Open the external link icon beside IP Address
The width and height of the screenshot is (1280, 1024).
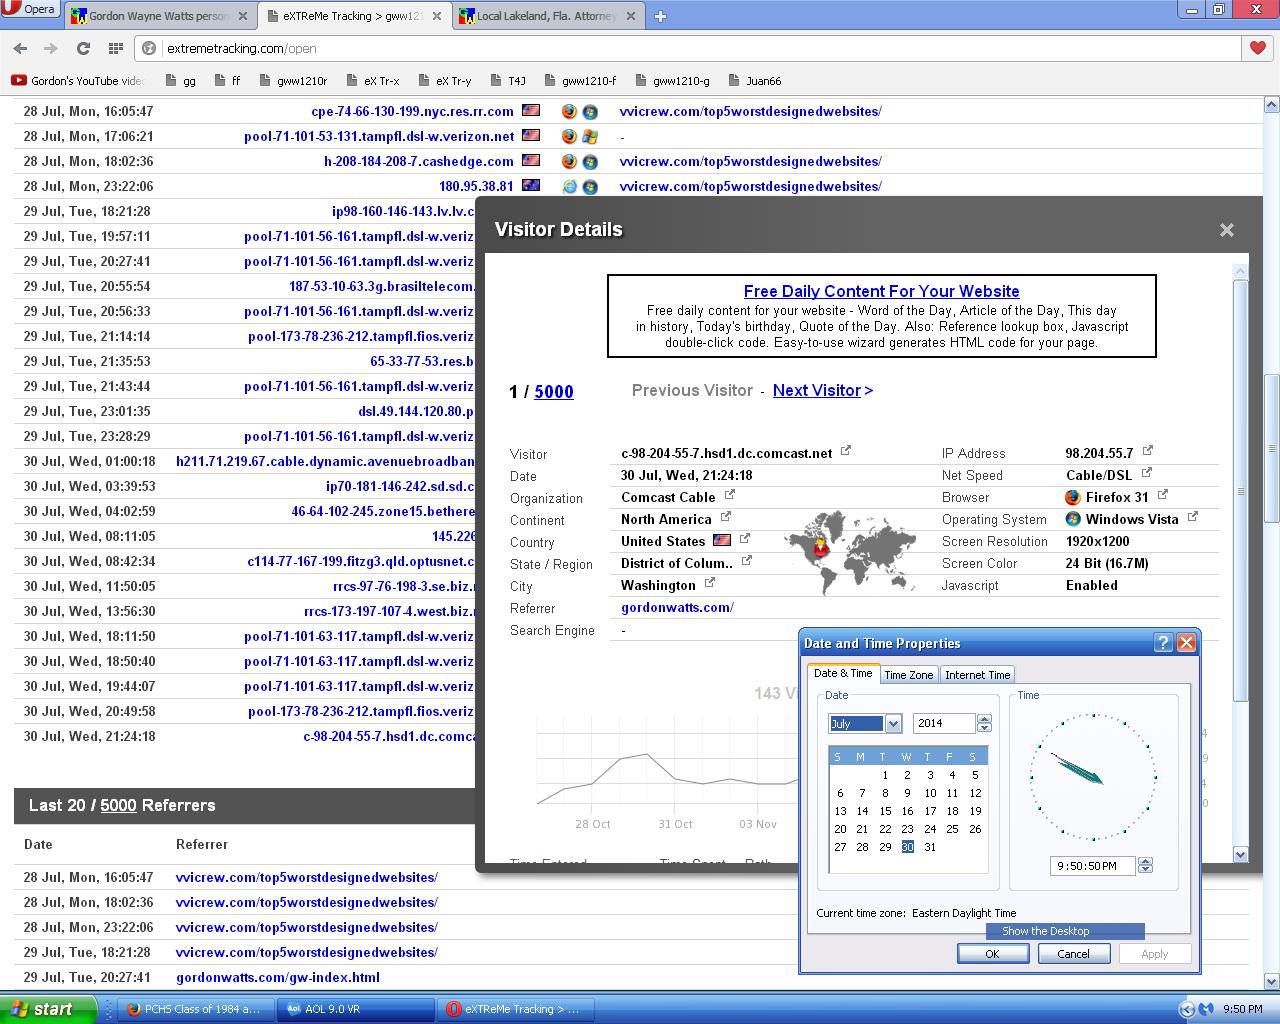coord(1148,451)
